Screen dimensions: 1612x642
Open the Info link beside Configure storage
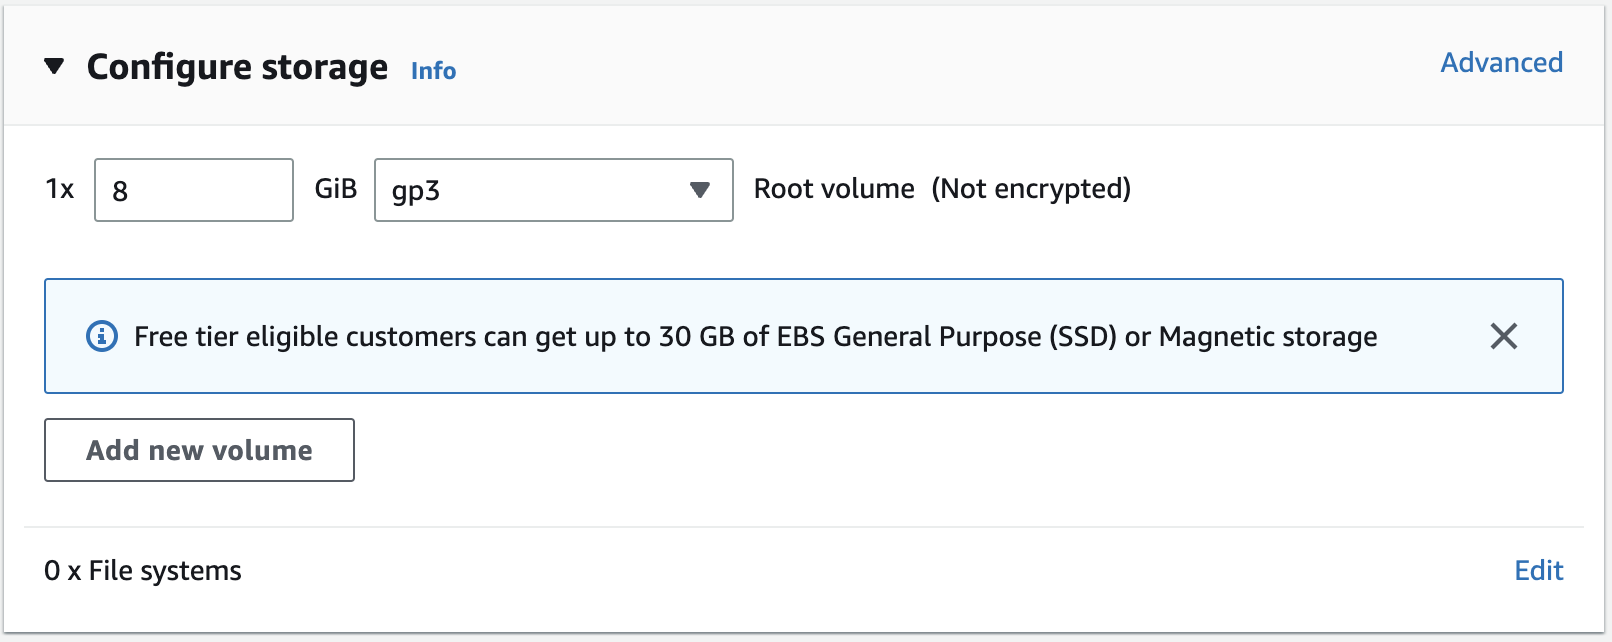coord(433,71)
